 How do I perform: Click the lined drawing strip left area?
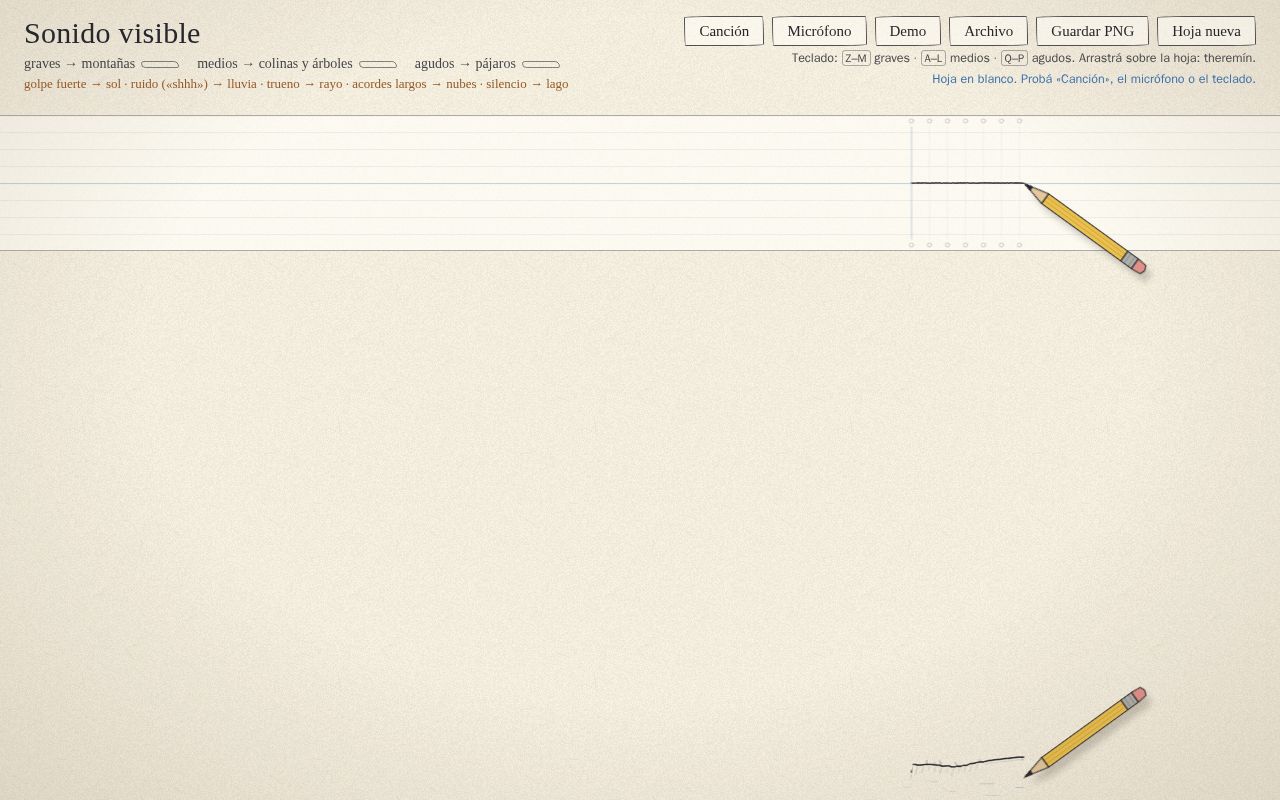click(x=455, y=183)
